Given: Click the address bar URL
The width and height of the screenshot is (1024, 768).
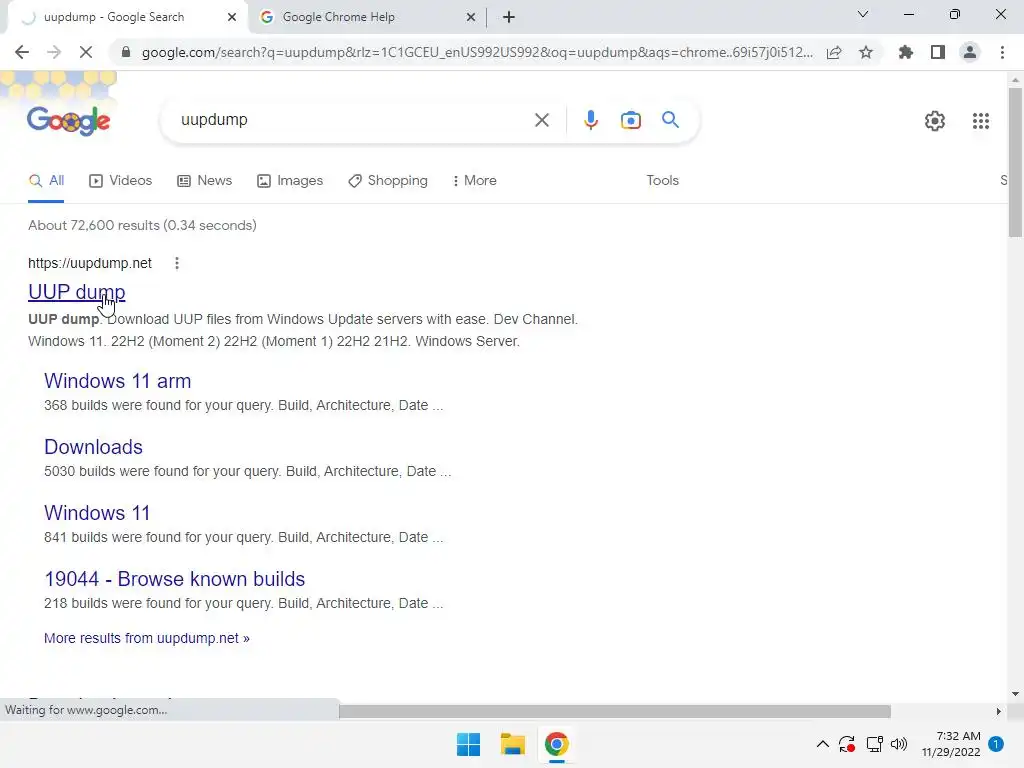Looking at the screenshot, I should 477,52.
